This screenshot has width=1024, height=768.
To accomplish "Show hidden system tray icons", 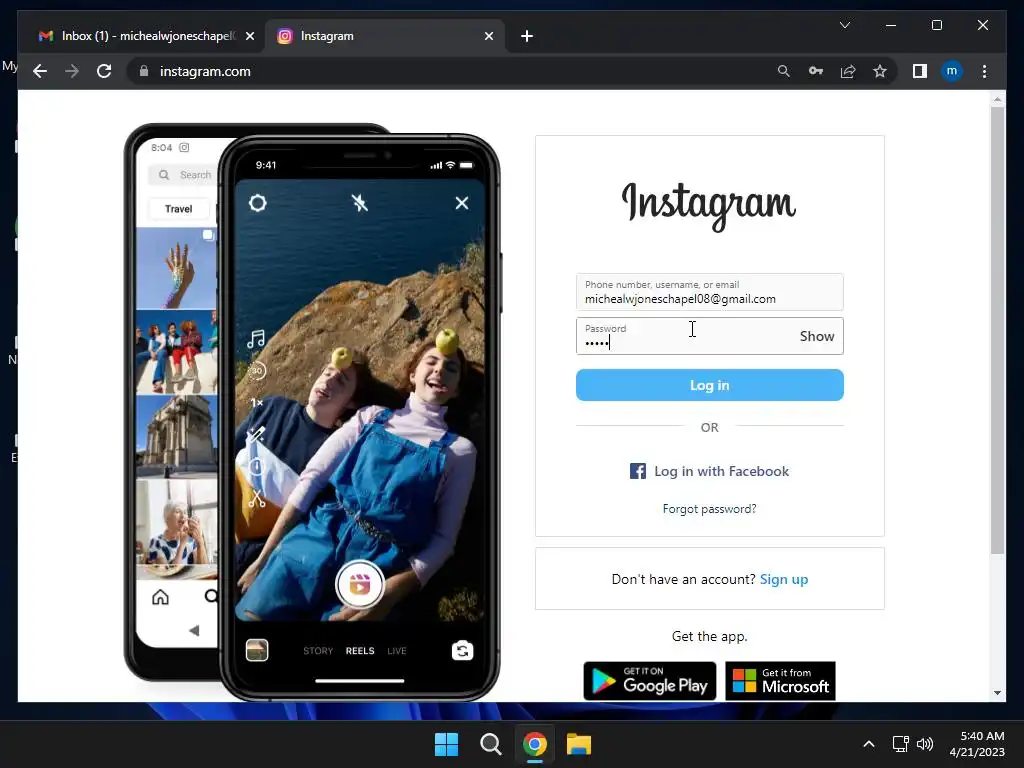I will [869, 744].
